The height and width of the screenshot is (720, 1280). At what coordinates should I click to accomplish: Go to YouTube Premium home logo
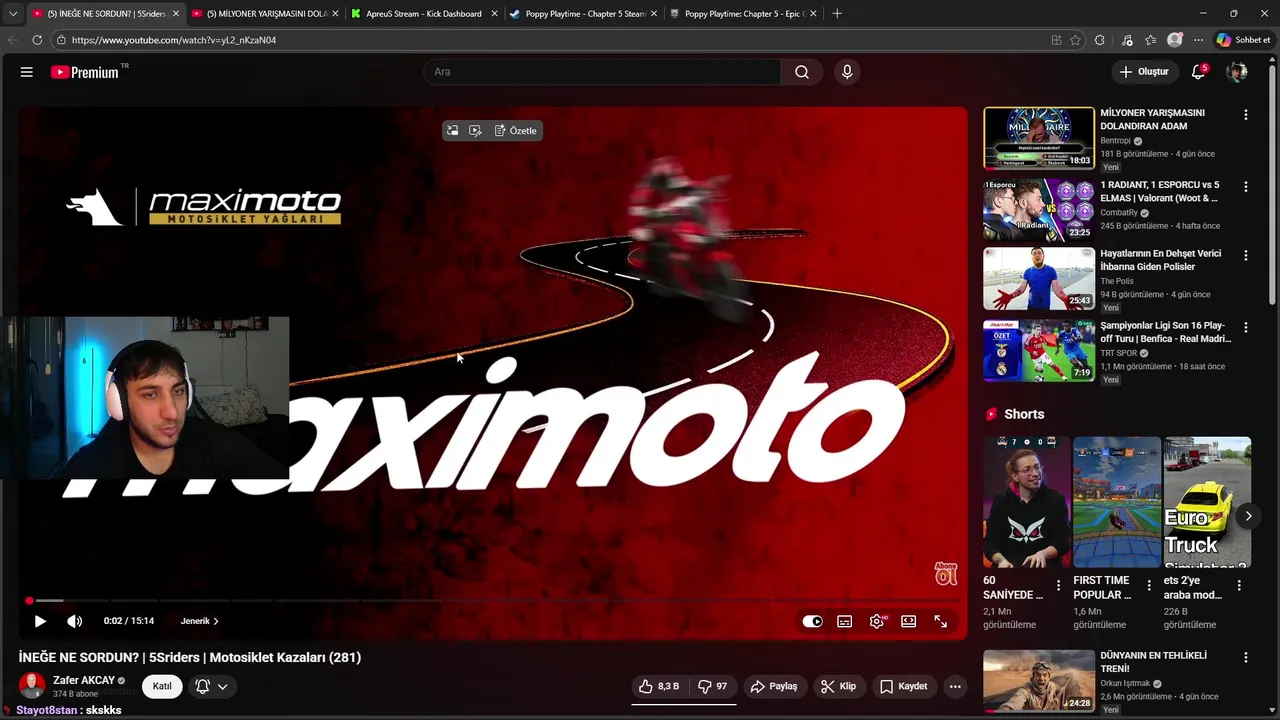[x=87, y=72]
